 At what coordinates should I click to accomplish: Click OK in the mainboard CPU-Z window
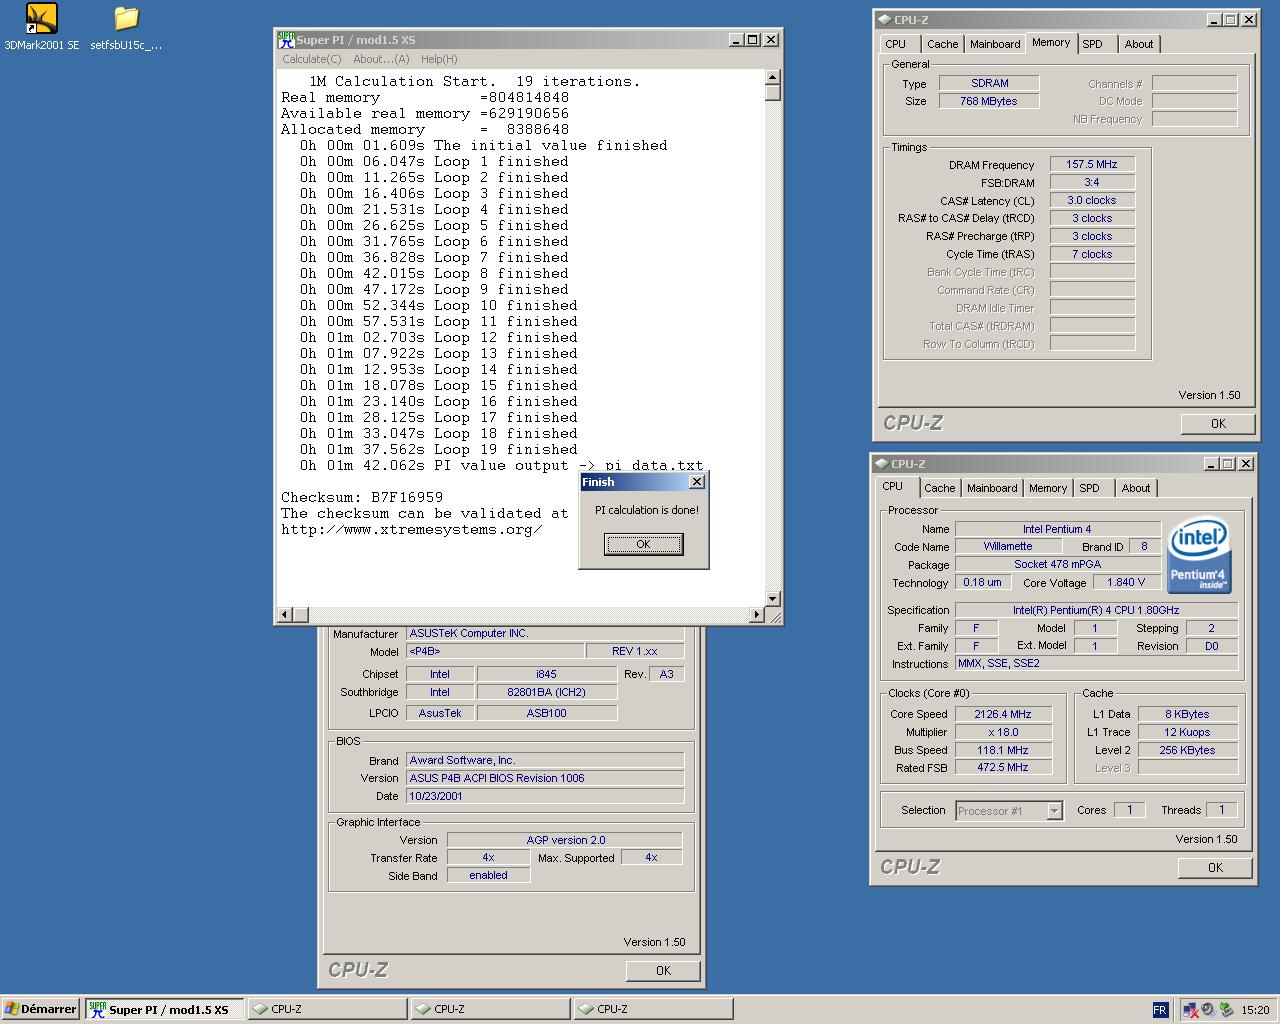click(x=663, y=971)
